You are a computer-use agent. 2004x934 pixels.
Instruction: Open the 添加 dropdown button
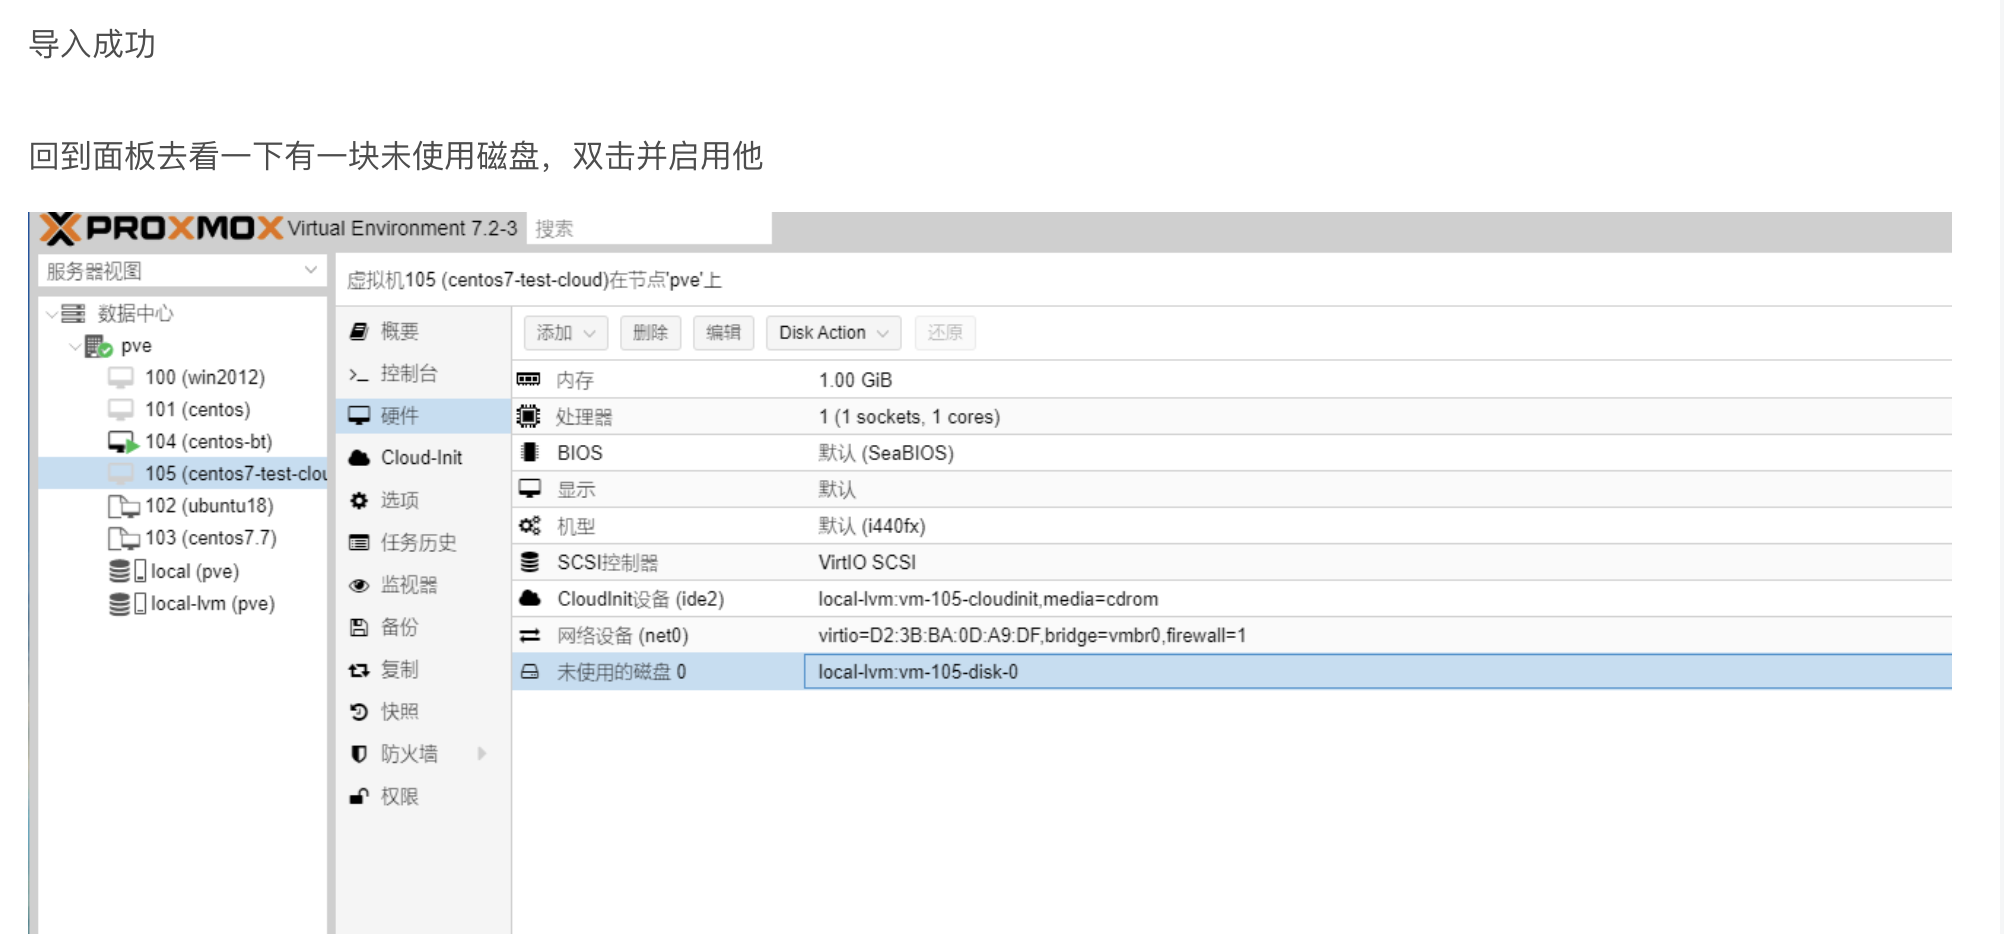(x=565, y=333)
